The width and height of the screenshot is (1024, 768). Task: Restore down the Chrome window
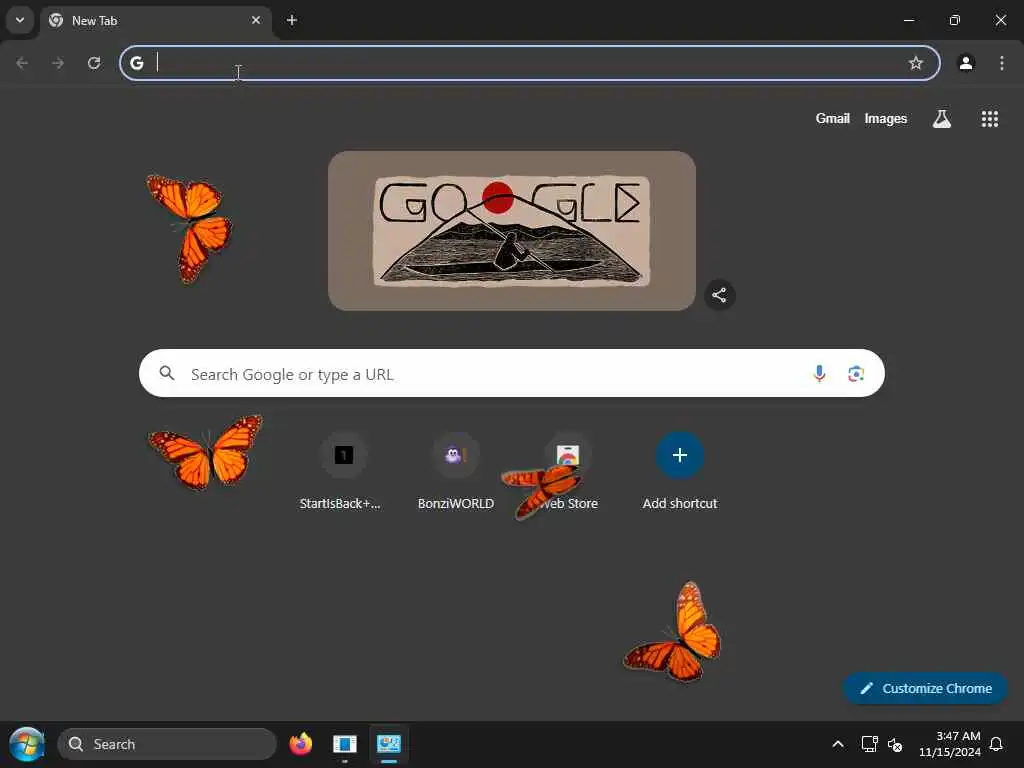955,20
